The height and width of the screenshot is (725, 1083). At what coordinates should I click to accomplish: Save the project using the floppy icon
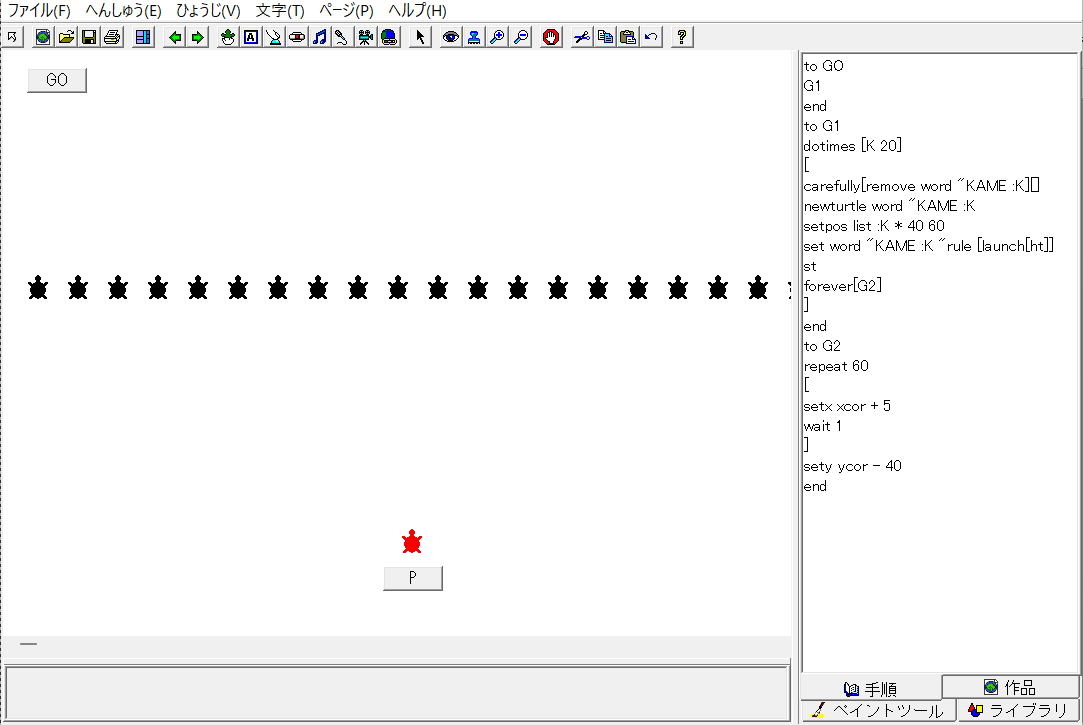coord(89,37)
